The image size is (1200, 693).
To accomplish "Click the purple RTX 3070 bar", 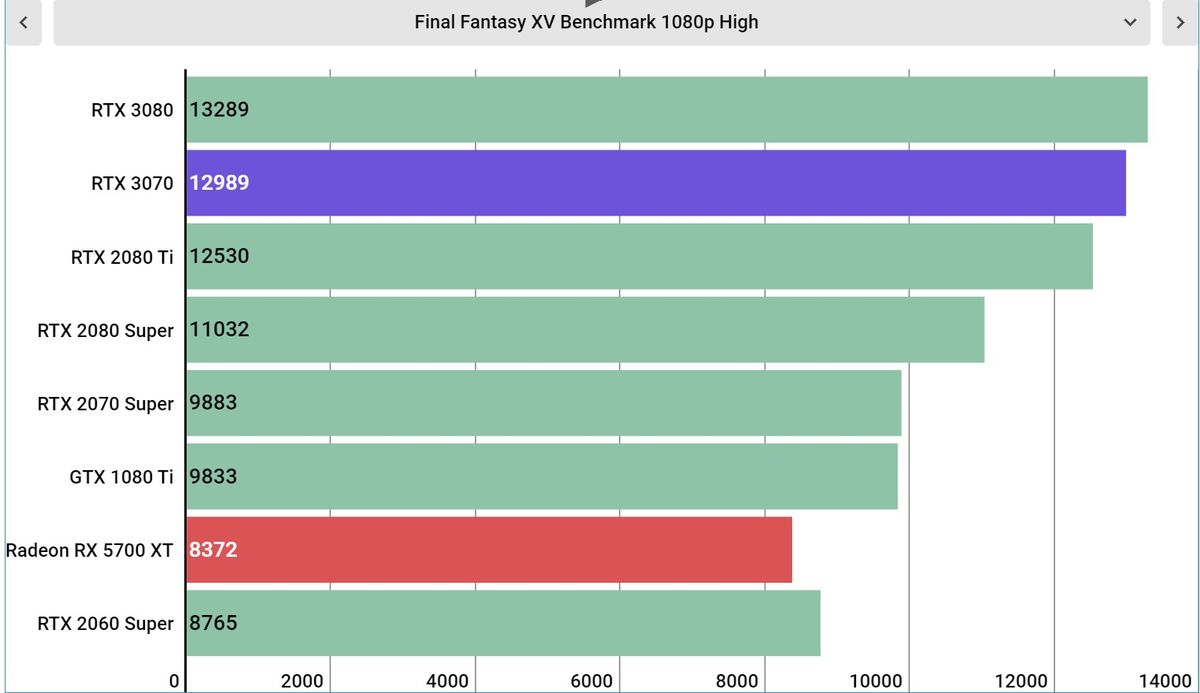I will 656,183.
